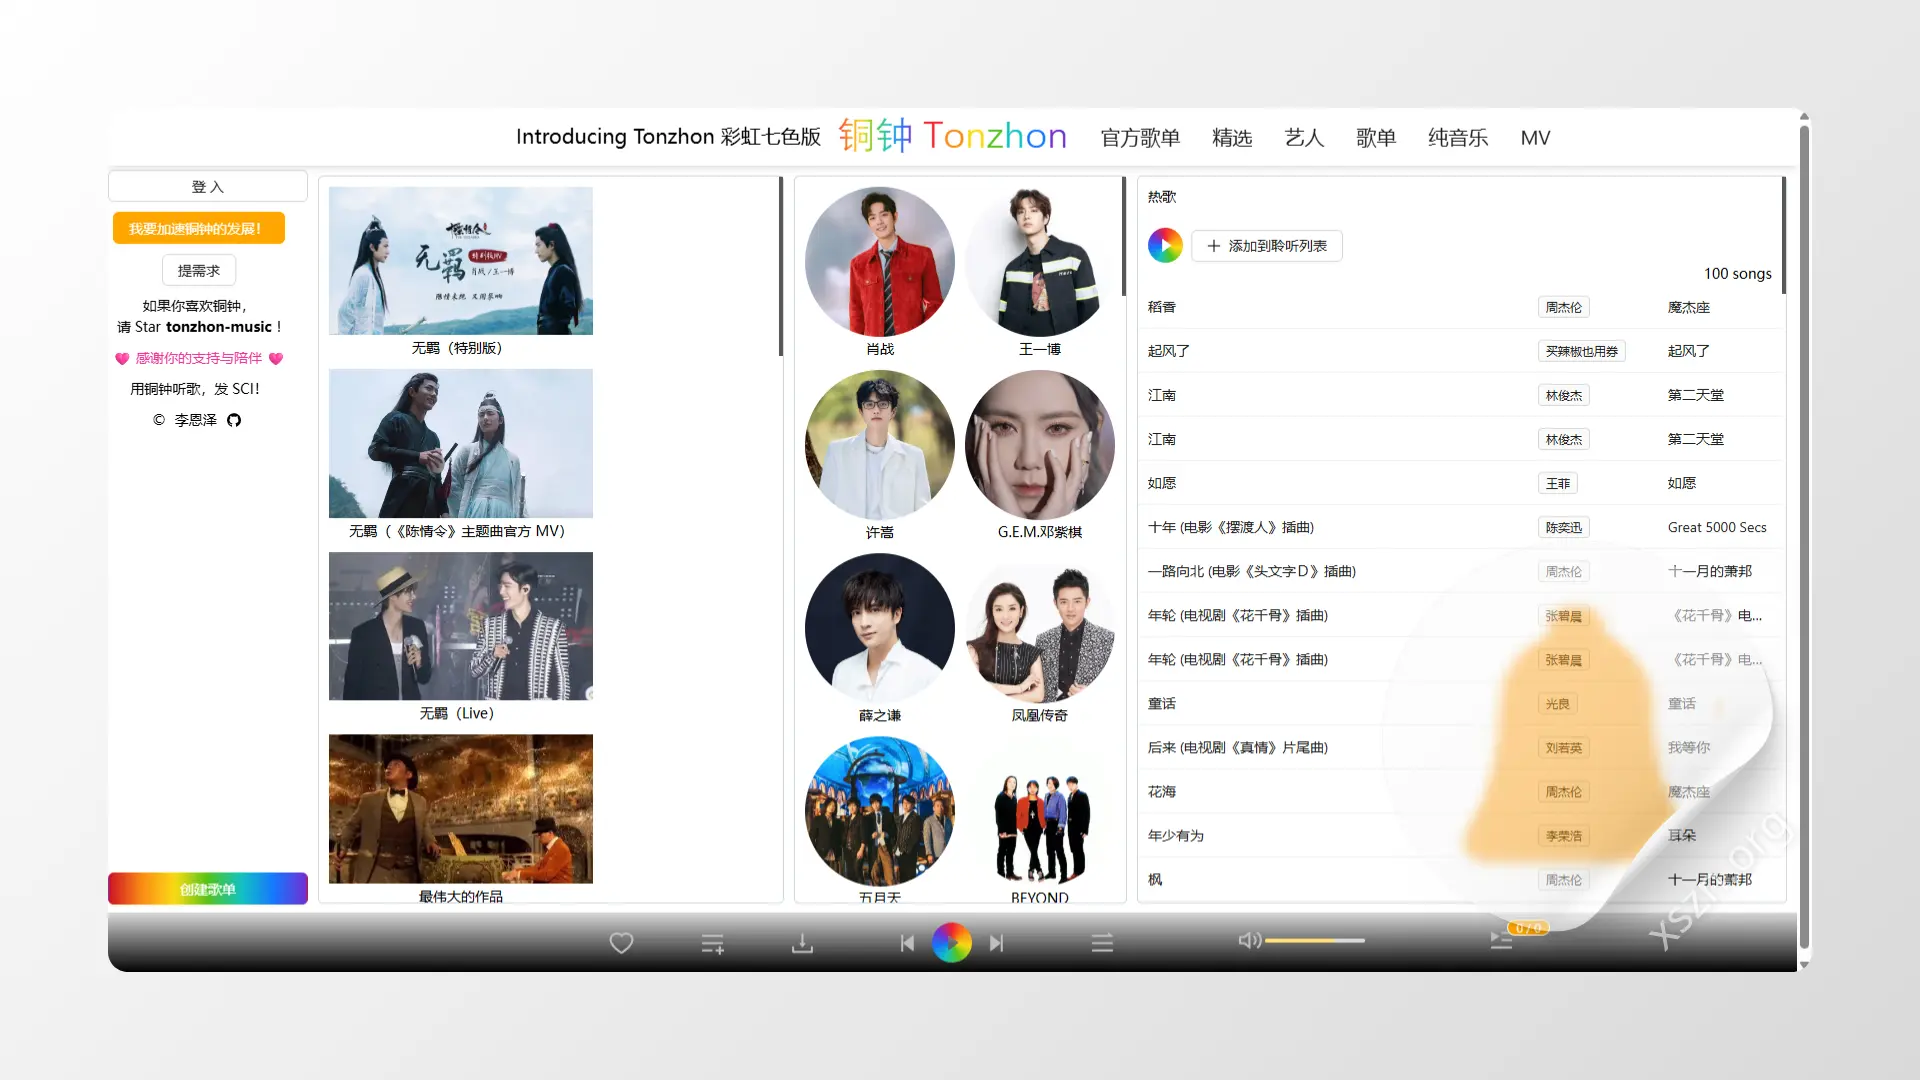The image size is (1920, 1080).
Task: Open artist tag 买辣椒也用券
Action: point(1581,351)
